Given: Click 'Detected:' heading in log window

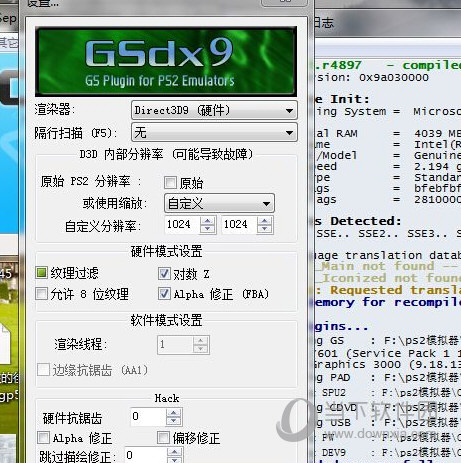Looking at the screenshot, I should tap(366, 221).
